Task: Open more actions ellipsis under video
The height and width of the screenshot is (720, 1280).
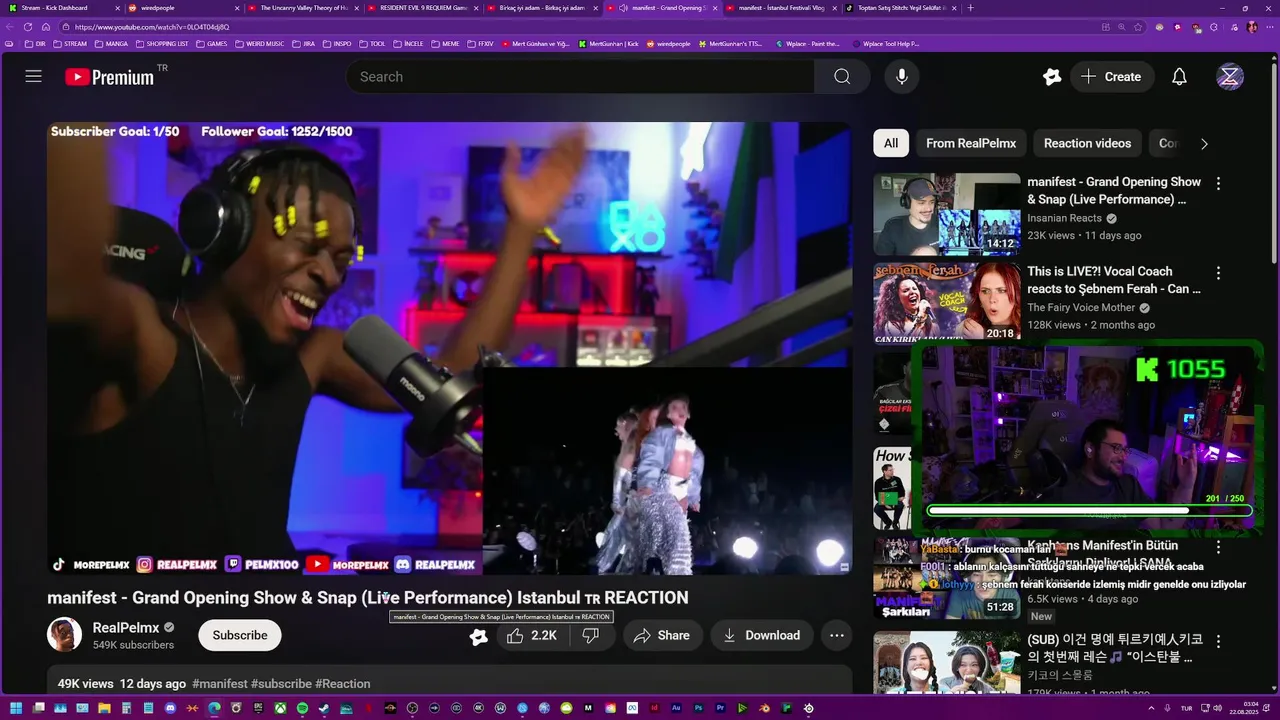Action: coord(837,635)
